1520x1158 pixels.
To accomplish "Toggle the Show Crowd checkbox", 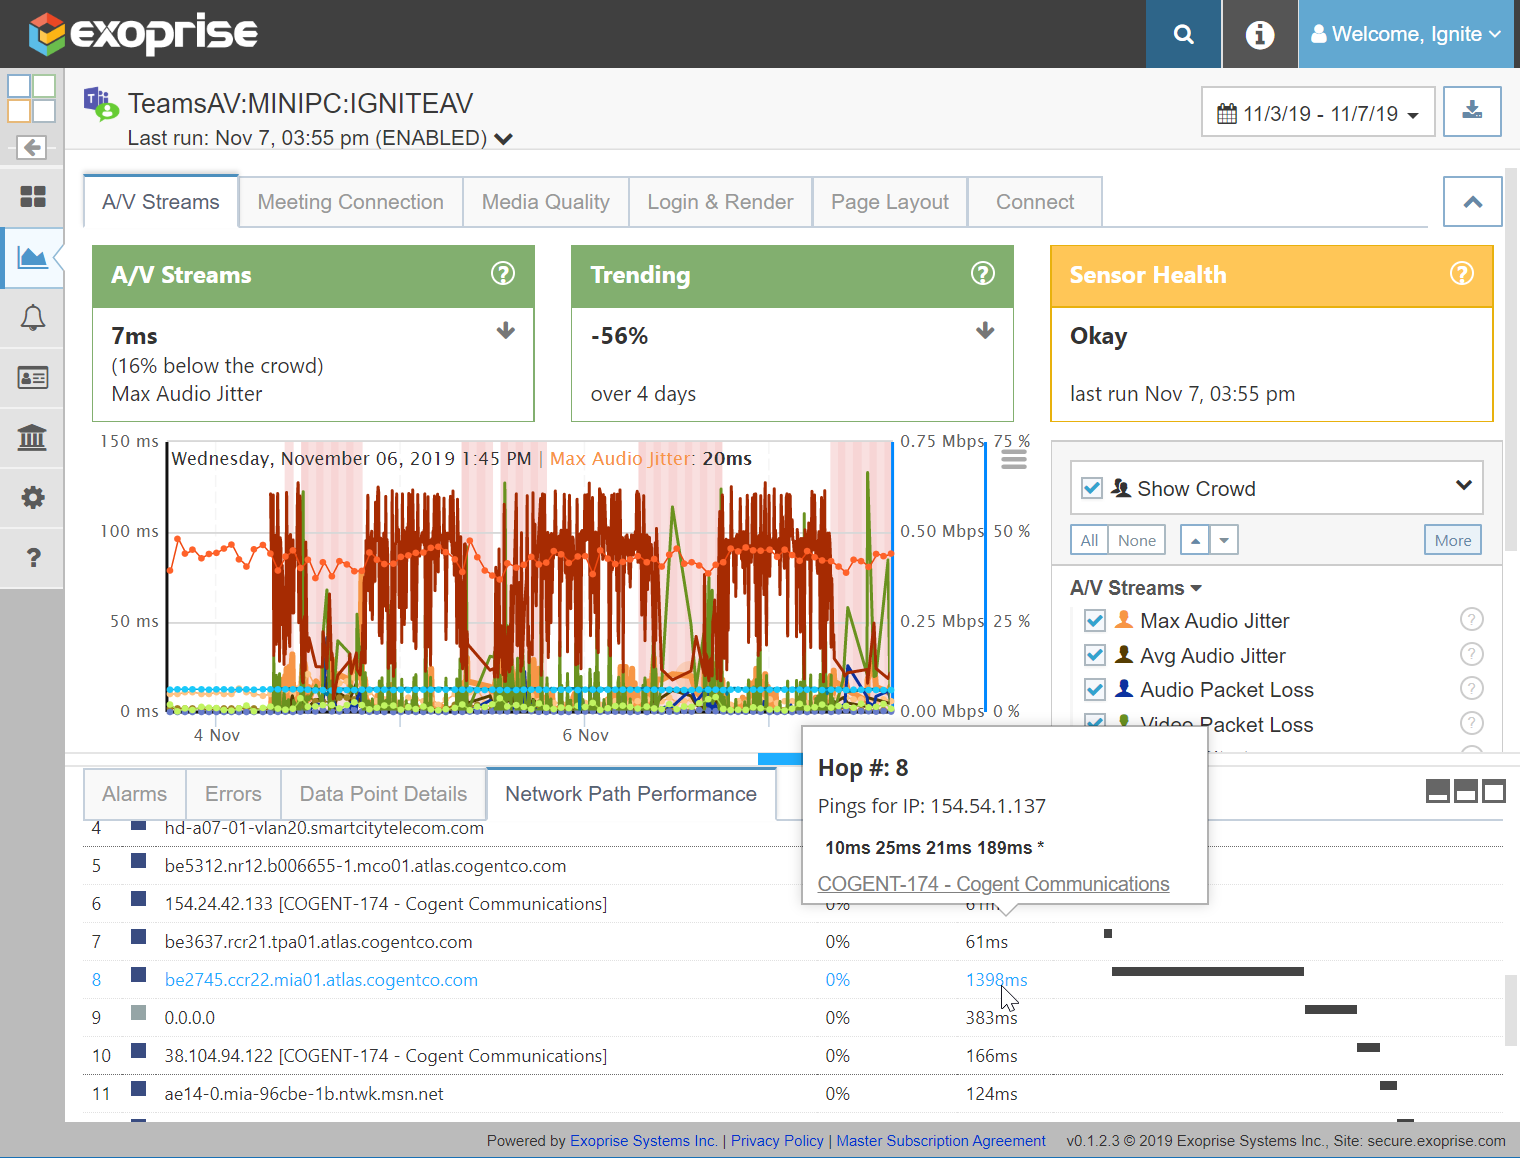I will (1092, 488).
